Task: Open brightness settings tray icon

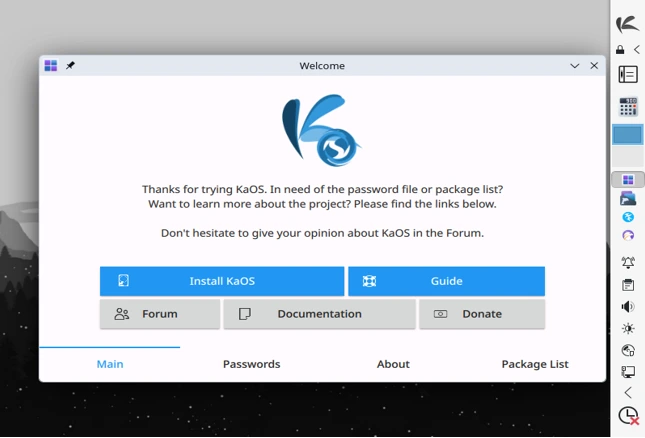Action: click(x=628, y=329)
